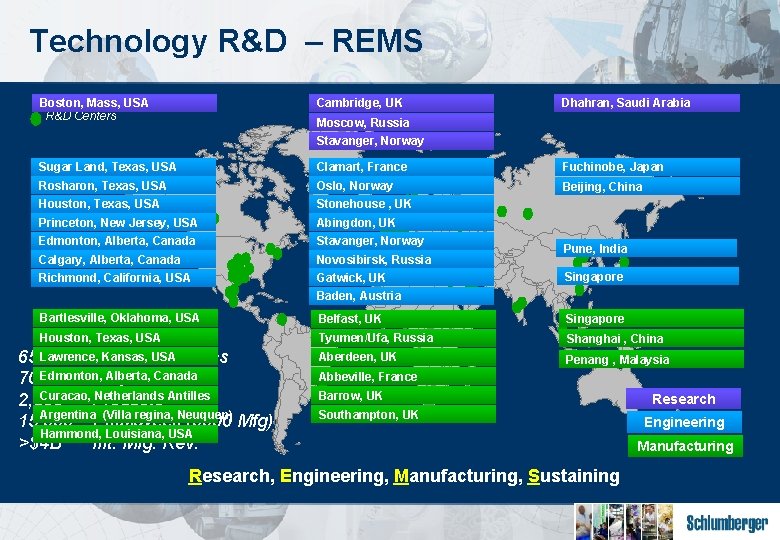This screenshot has width=780, height=540.
Task: Click the 'Research, Engineering, Manufacturing, Sustaining' caption
Action: (404, 476)
